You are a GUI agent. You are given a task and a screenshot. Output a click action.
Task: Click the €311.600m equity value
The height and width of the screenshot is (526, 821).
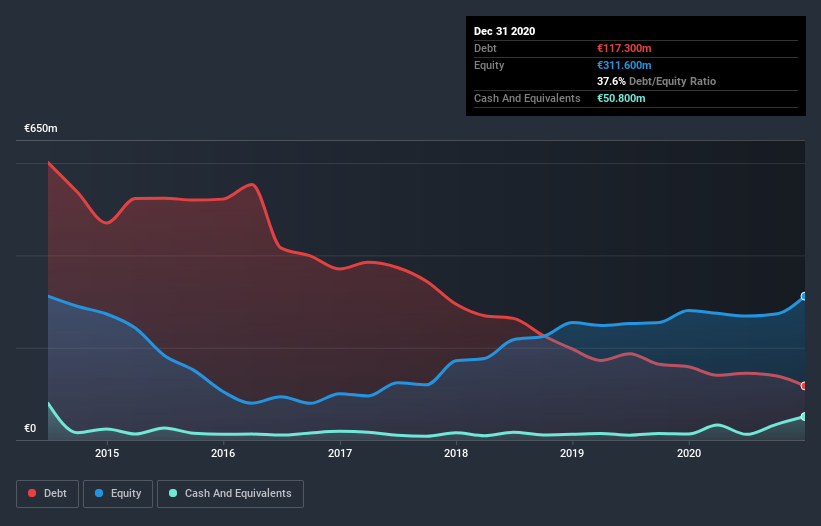tap(624, 65)
